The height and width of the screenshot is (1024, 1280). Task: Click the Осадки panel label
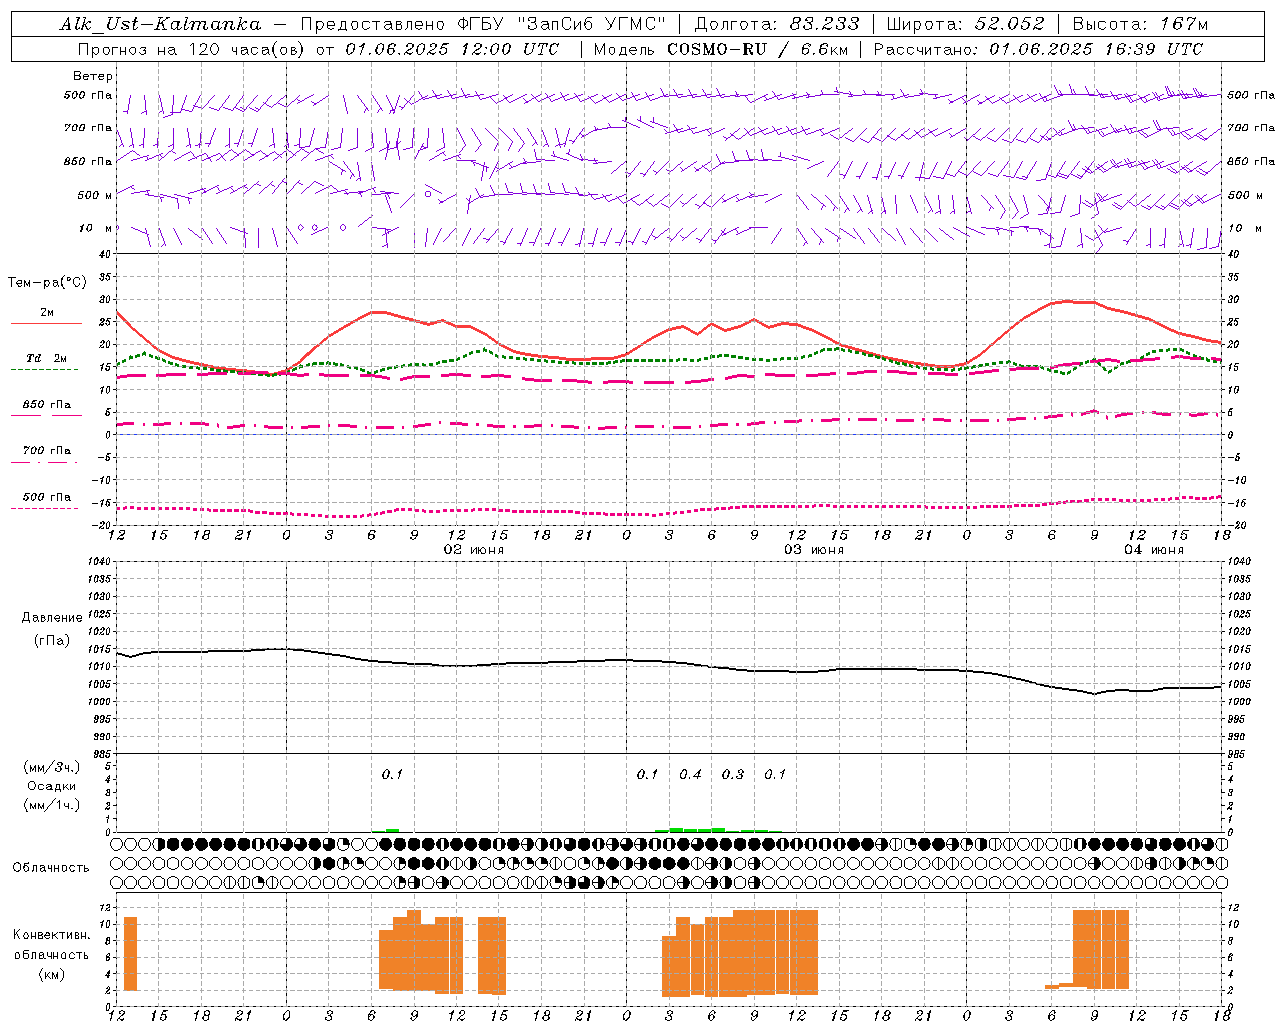point(52,786)
